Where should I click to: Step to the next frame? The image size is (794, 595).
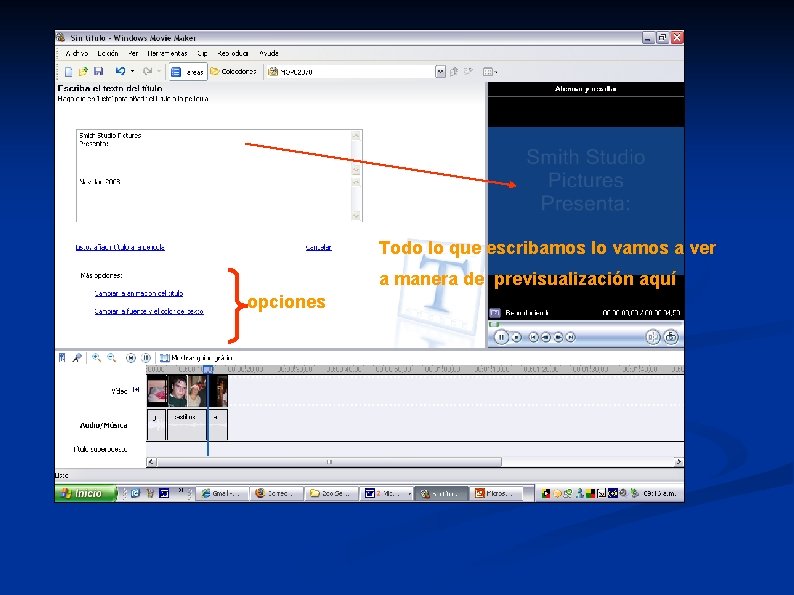[x=558, y=337]
